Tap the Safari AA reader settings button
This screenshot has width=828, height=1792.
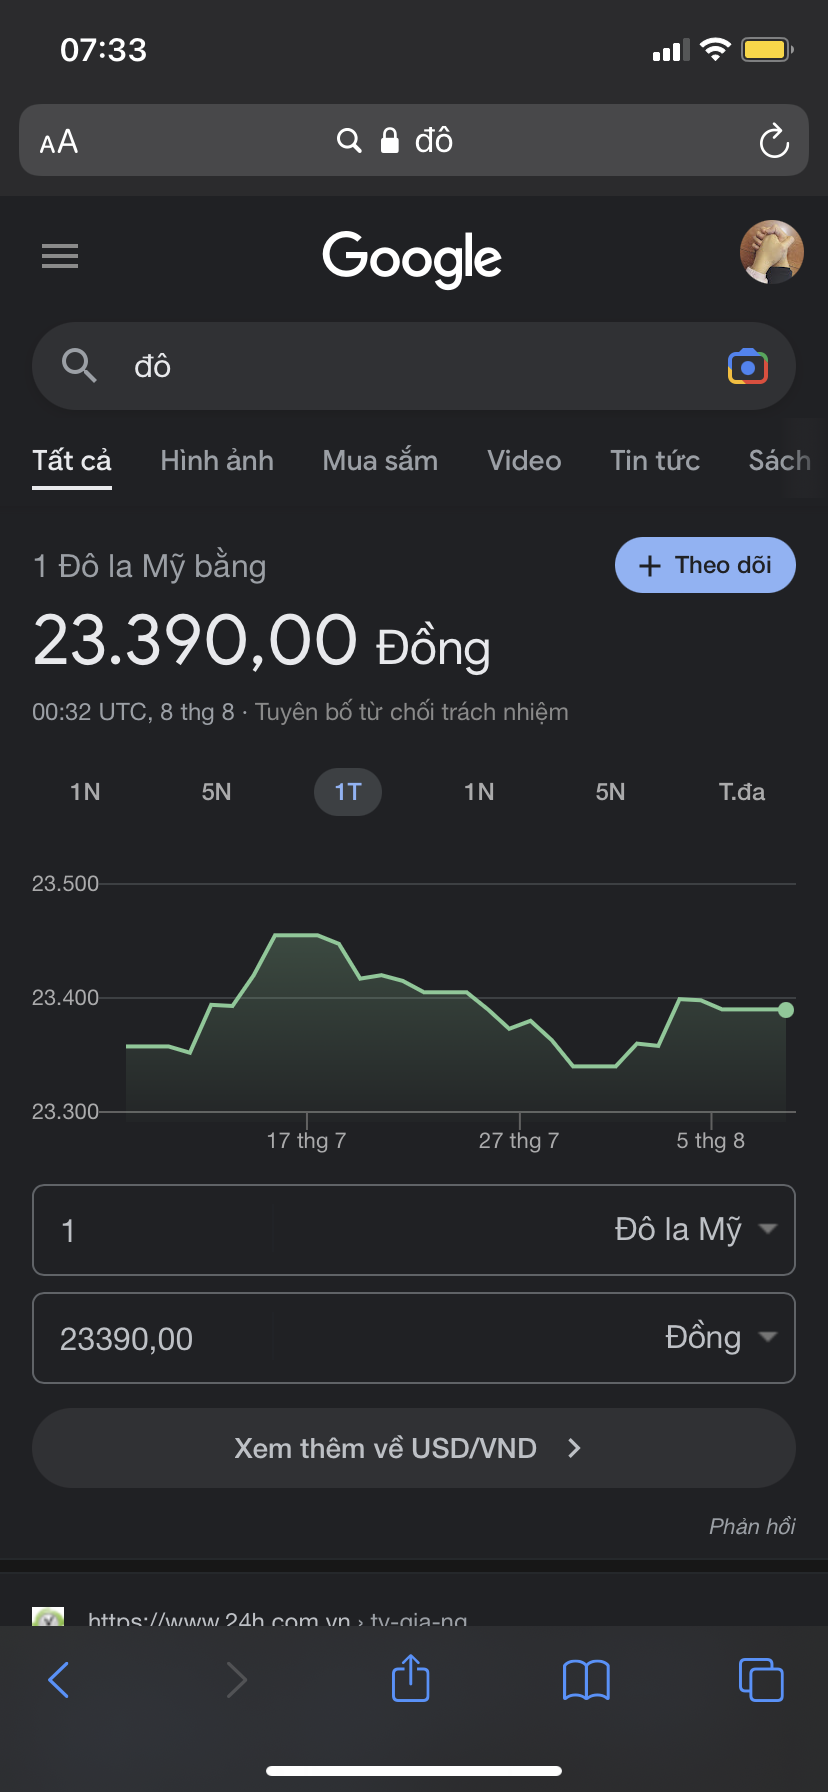[x=59, y=141]
